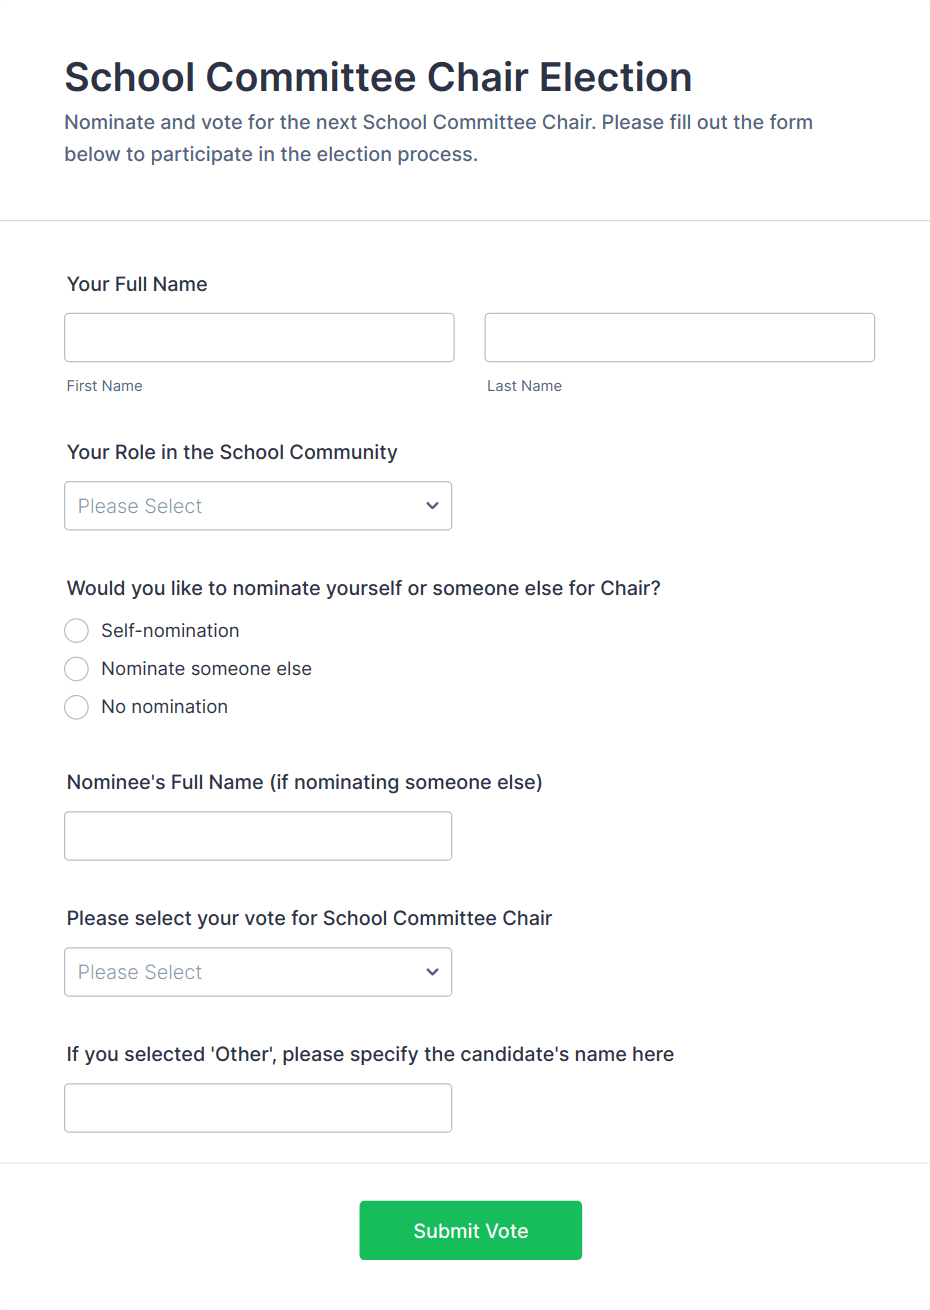This screenshot has width=930, height=1310.
Task: Click the First Name input box
Action: (259, 338)
